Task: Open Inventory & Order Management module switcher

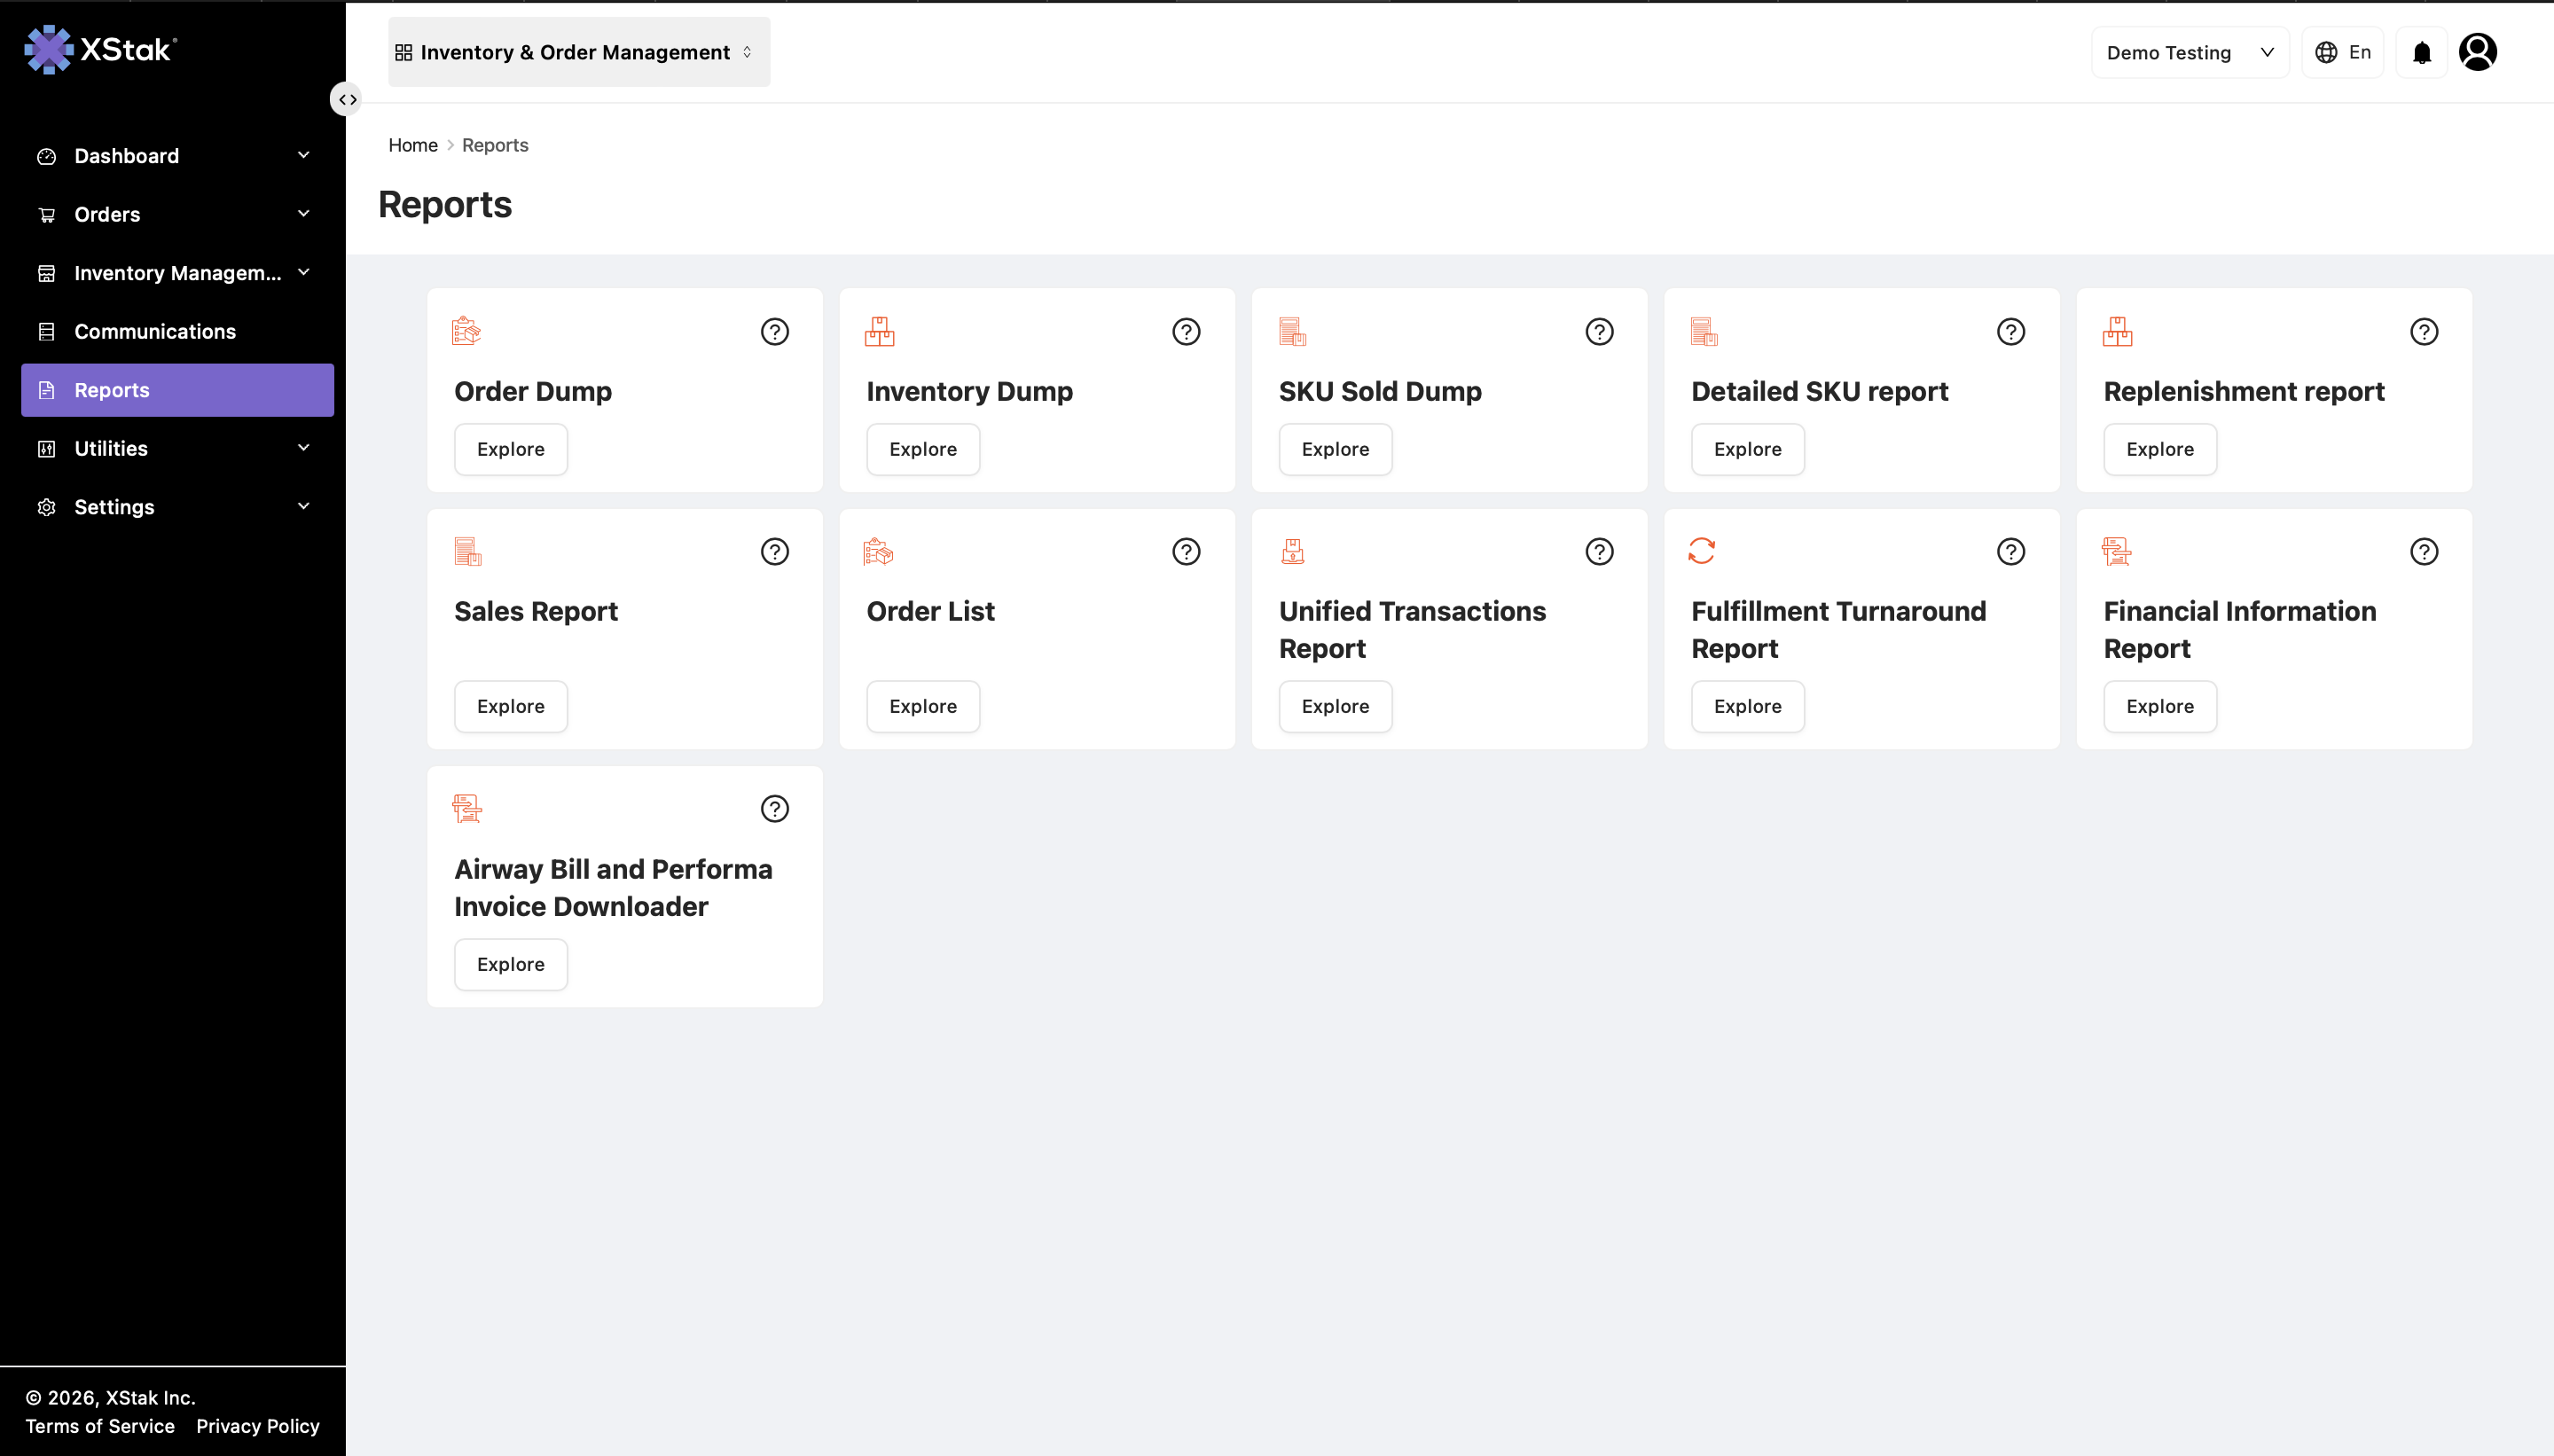Action: 579,52
